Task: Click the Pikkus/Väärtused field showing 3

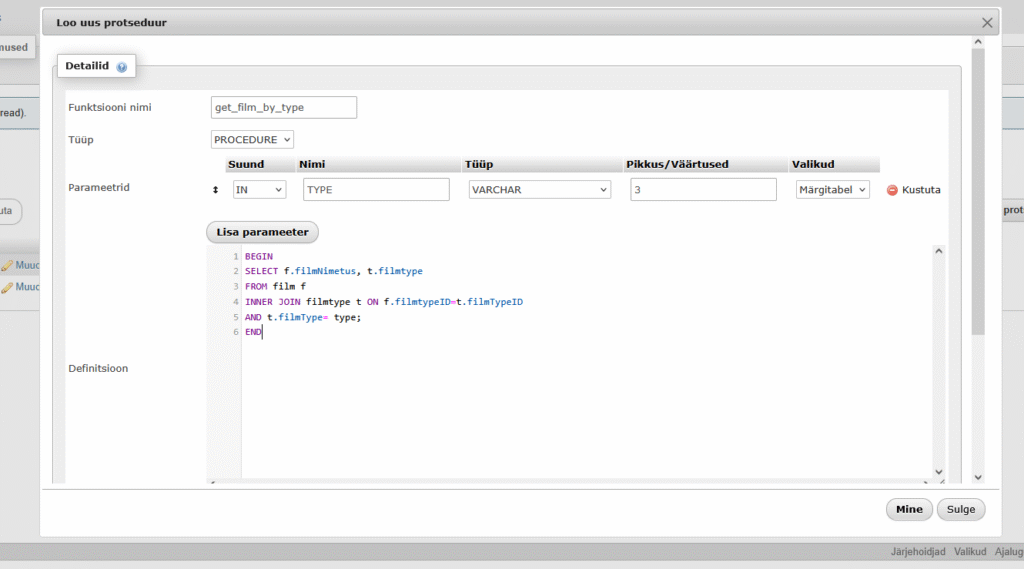Action: [703, 189]
